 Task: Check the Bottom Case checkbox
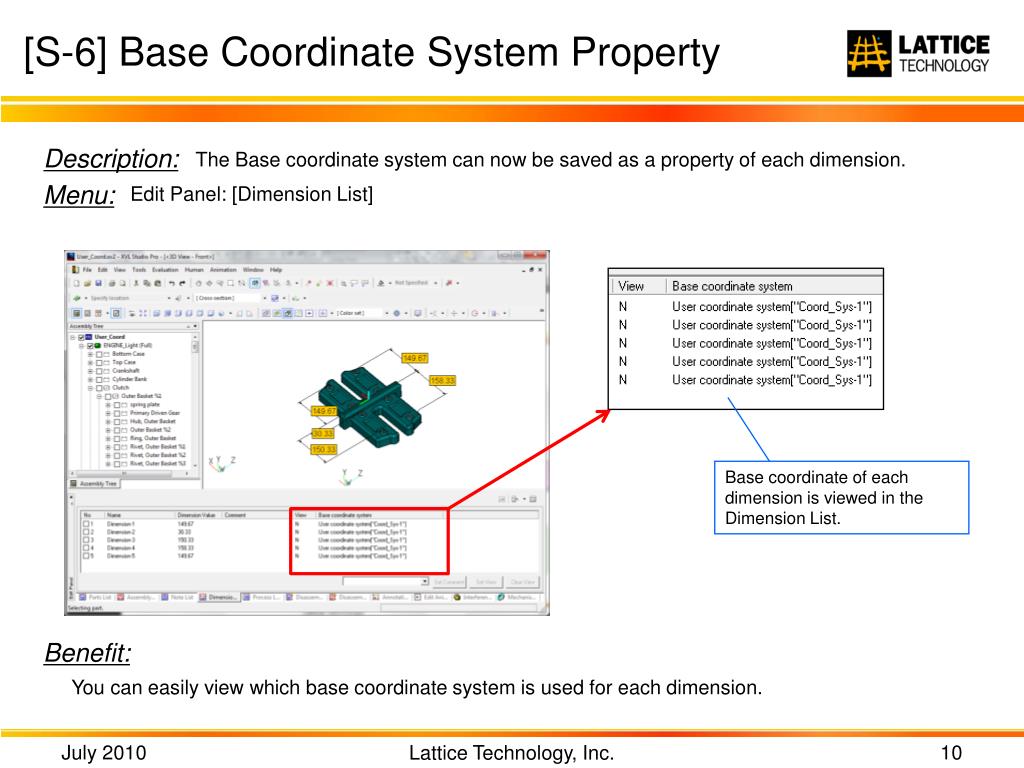point(99,355)
